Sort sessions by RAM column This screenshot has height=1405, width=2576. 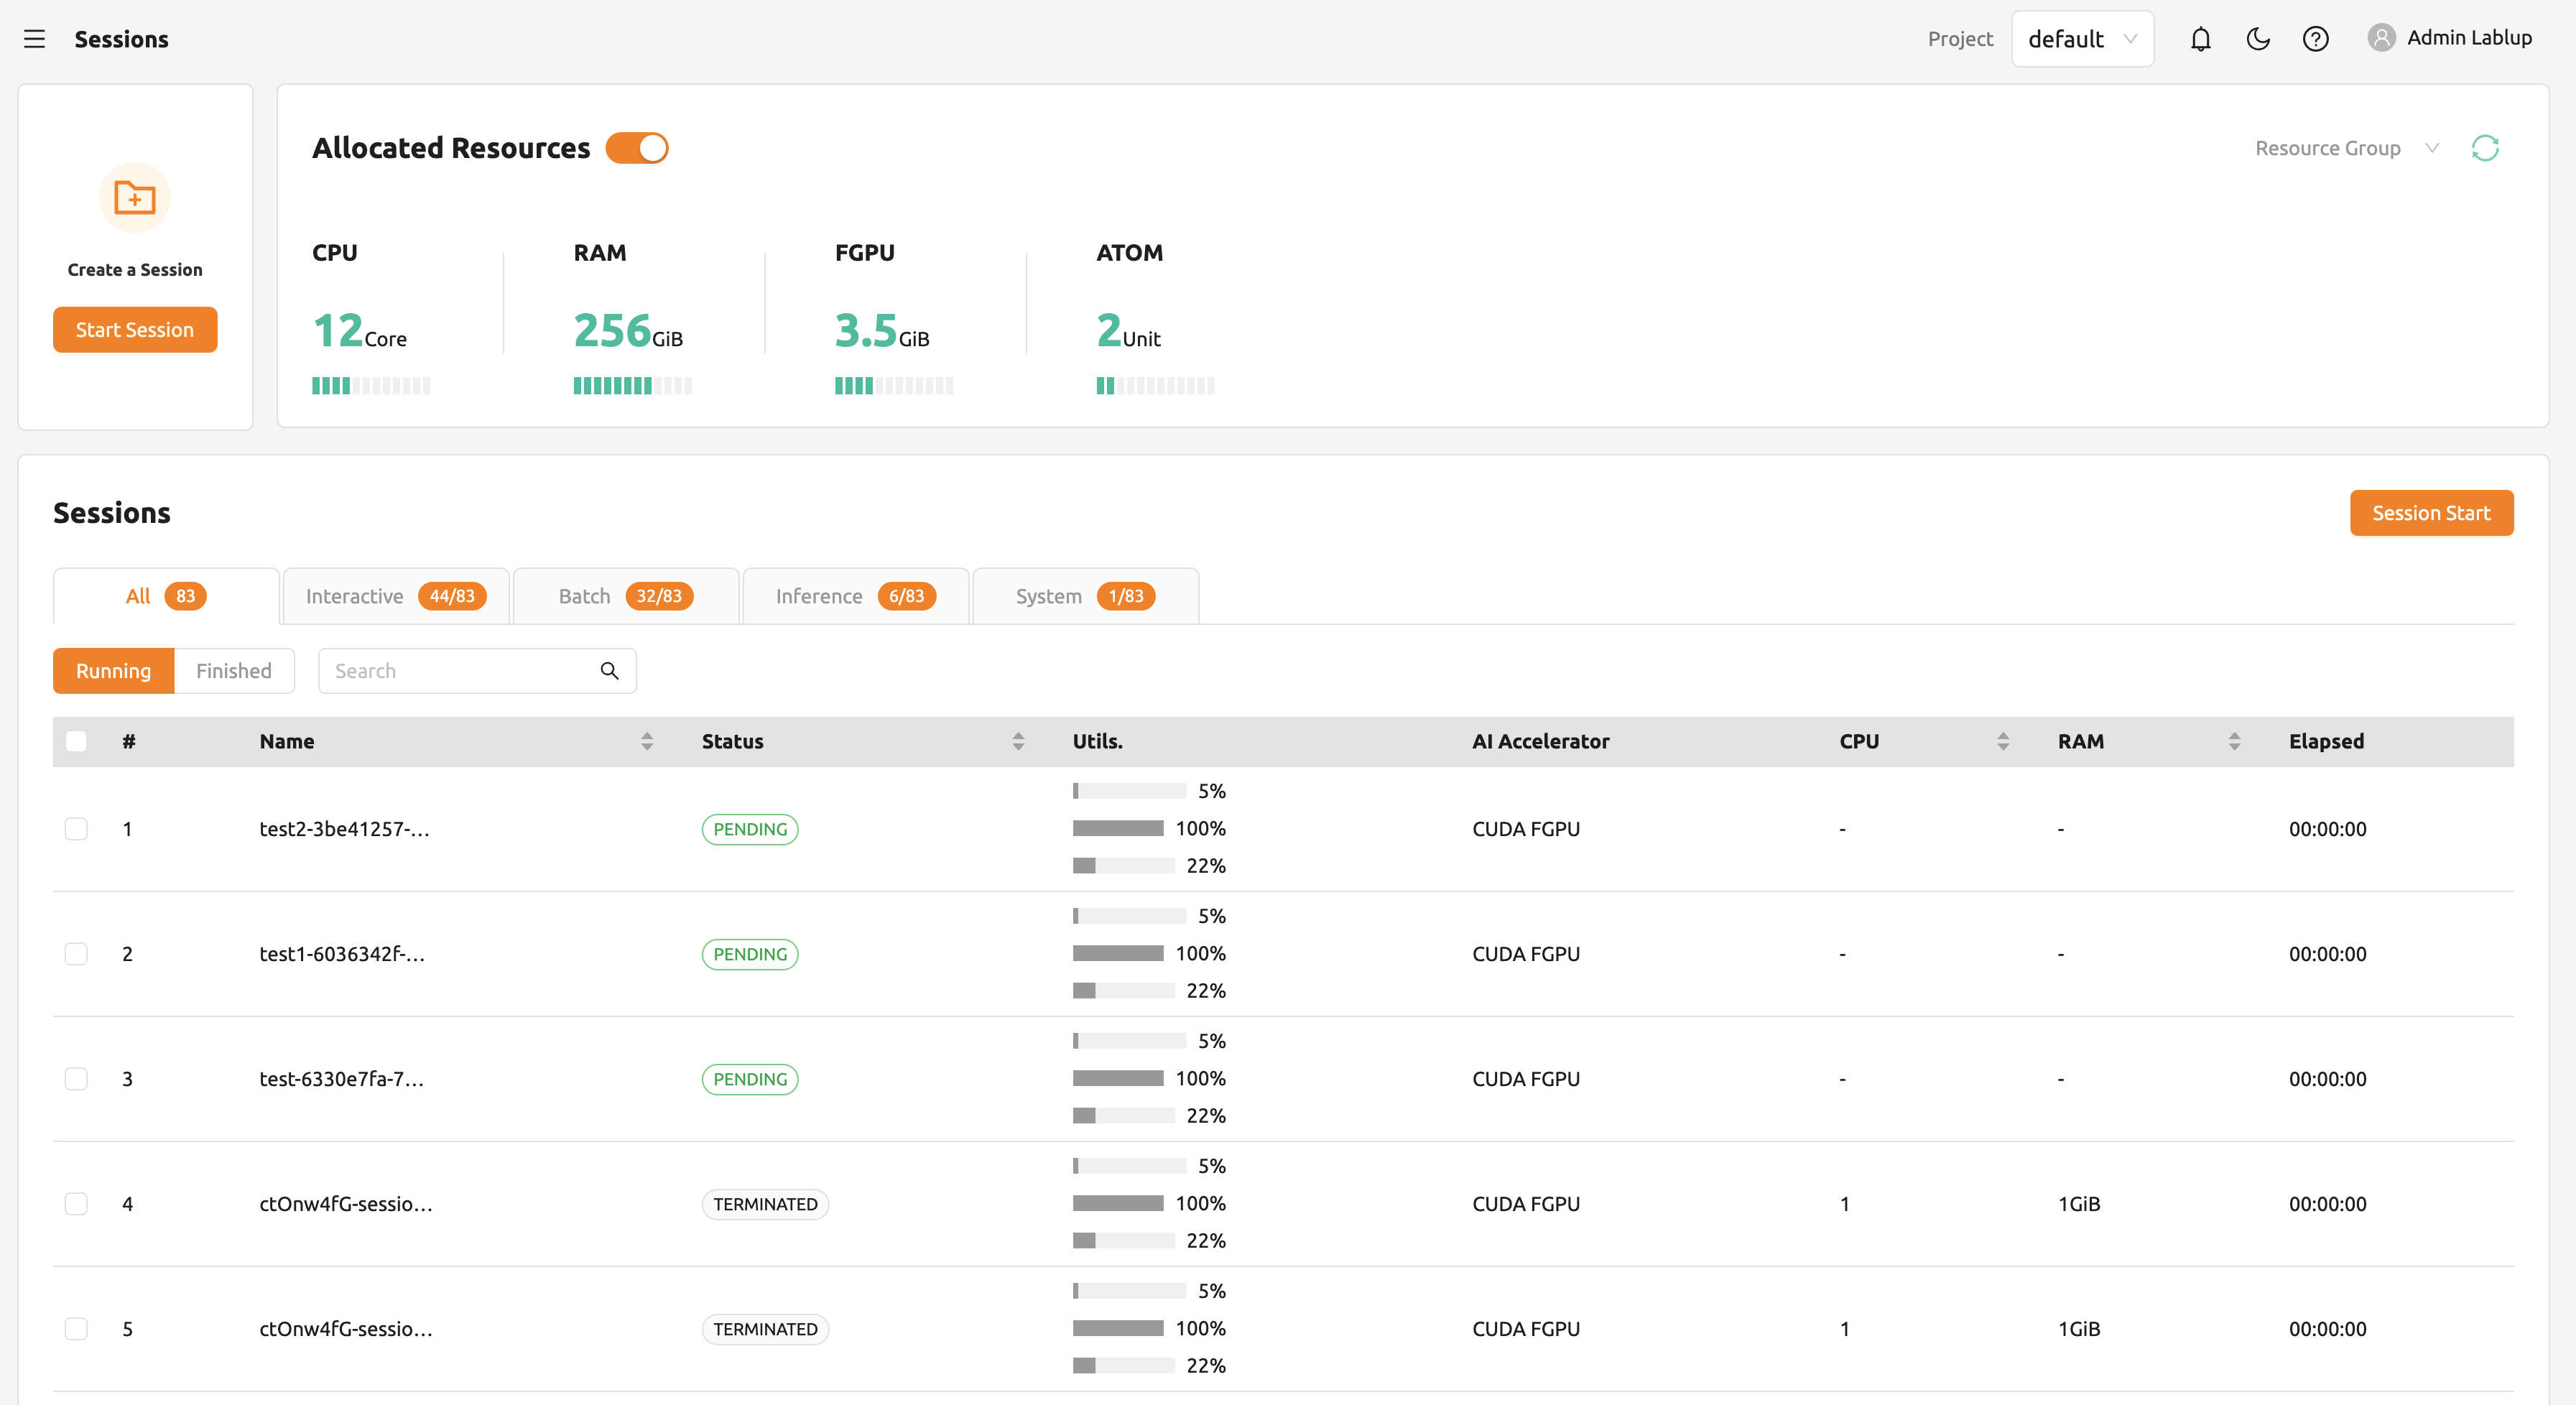2234,741
